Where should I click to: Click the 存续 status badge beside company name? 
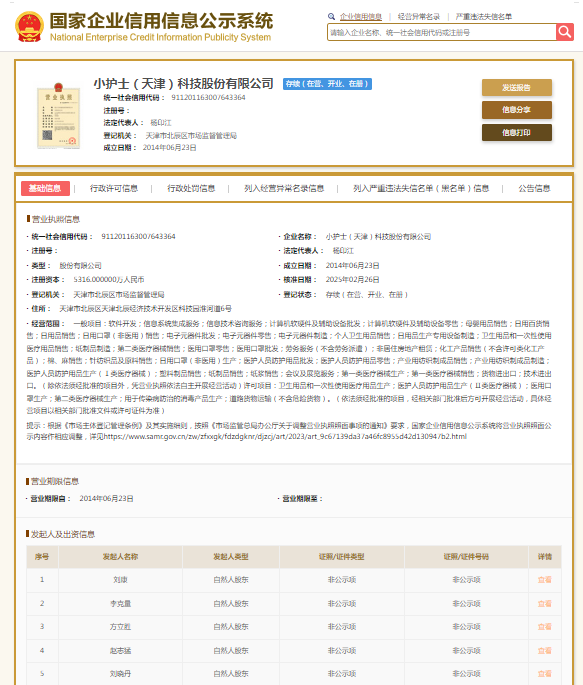[x=327, y=84]
